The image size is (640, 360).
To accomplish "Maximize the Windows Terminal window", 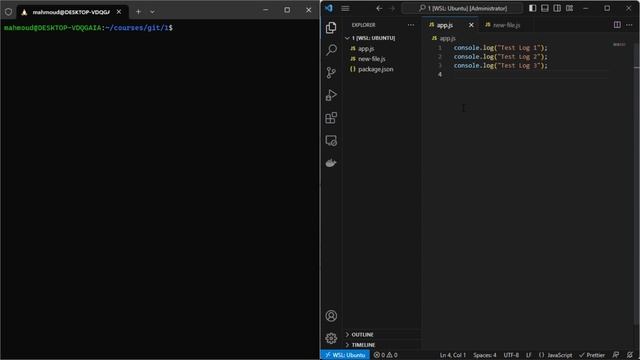I will point(287,10).
